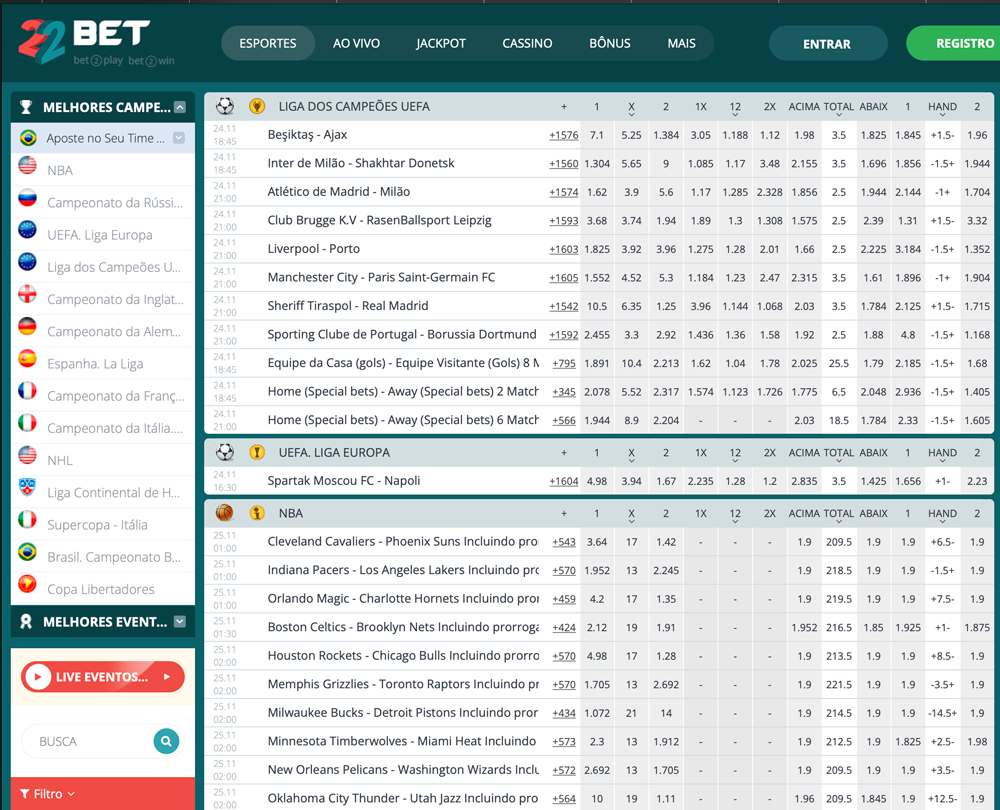1000x810 pixels.
Task: Click the trophy badge beside the NBA title
Action: 257,513
